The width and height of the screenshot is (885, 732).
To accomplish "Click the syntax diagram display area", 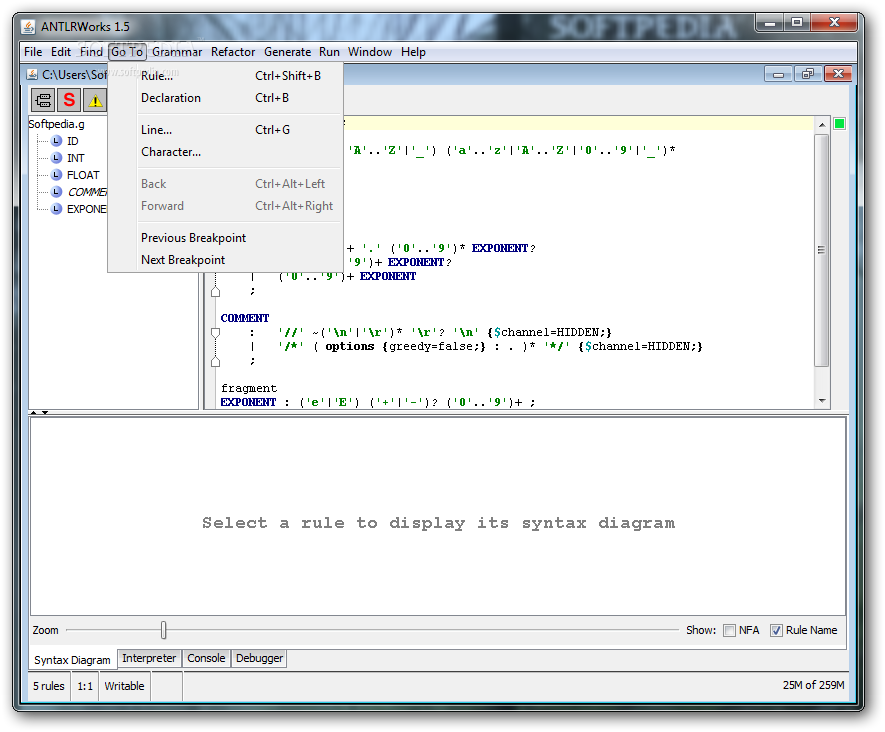I will click(438, 516).
